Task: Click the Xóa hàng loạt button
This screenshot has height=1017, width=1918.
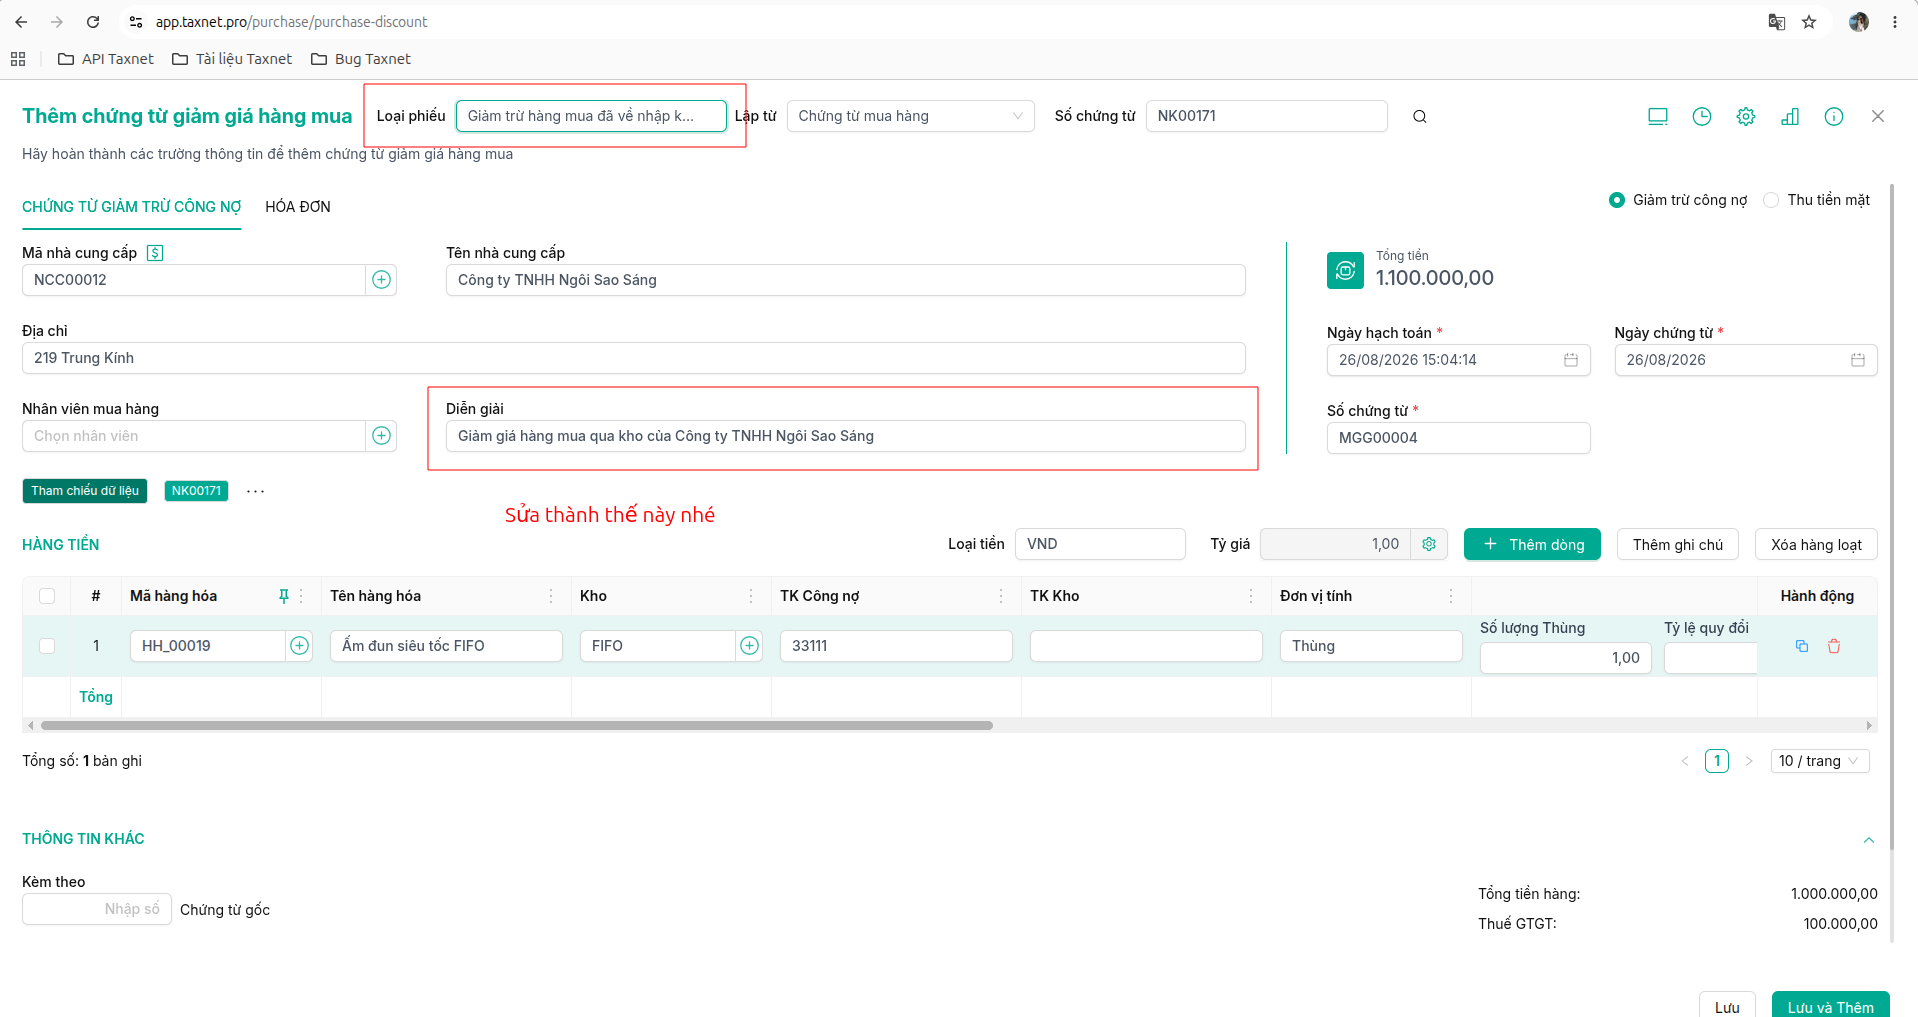Action: coord(1816,544)
